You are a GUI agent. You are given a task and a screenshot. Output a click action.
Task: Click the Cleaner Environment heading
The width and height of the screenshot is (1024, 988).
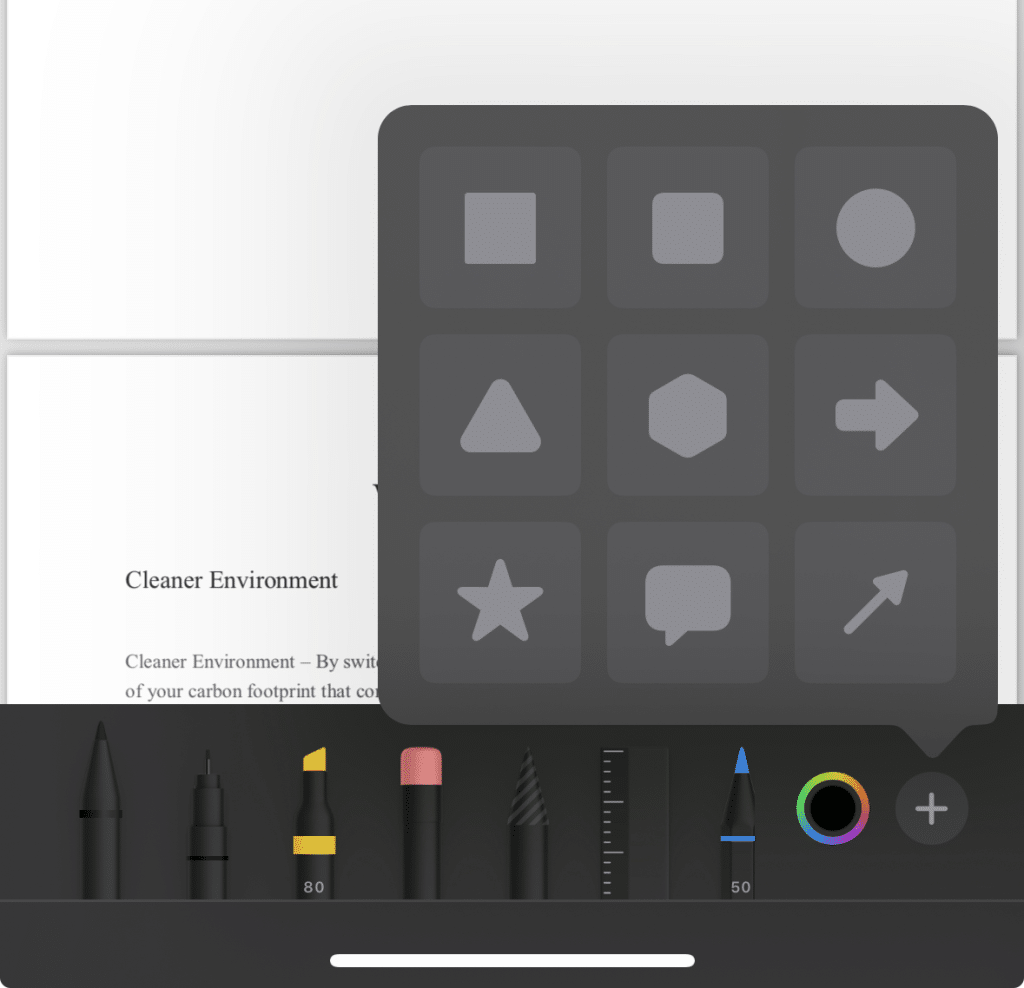pos(231,580)
